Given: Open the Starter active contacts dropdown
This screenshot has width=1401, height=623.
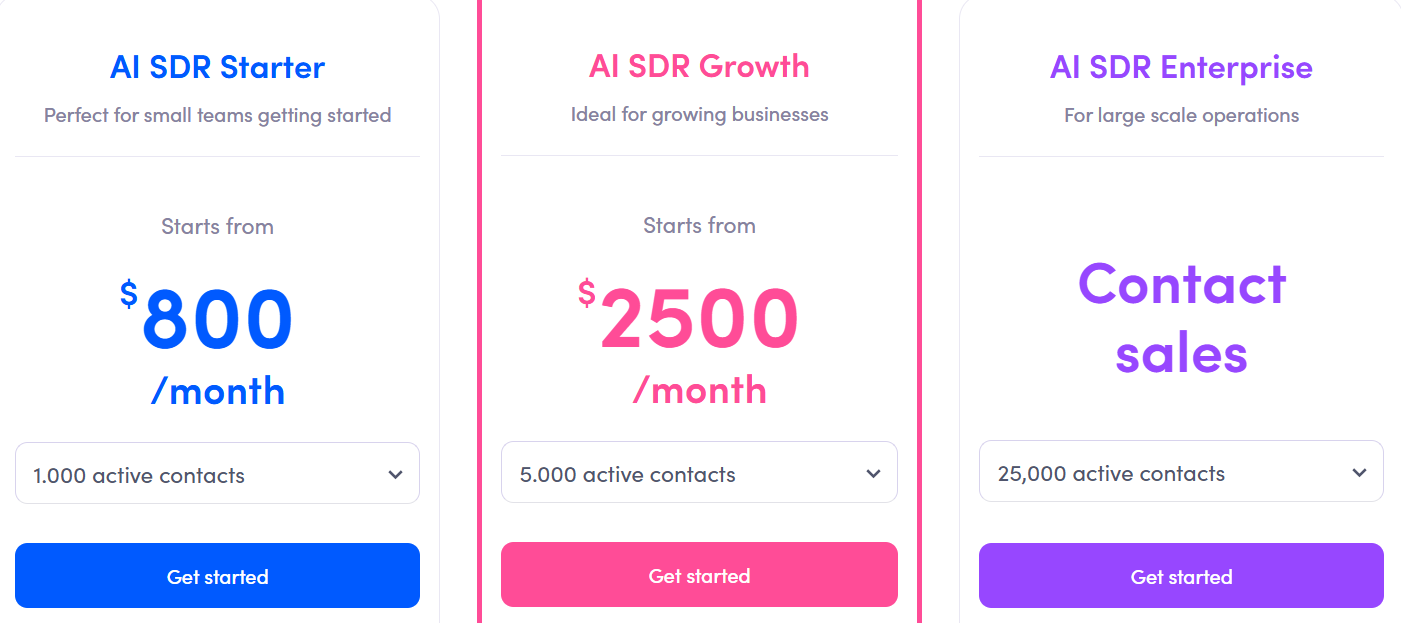Looking at the screenshot, I should click(217, 472).
